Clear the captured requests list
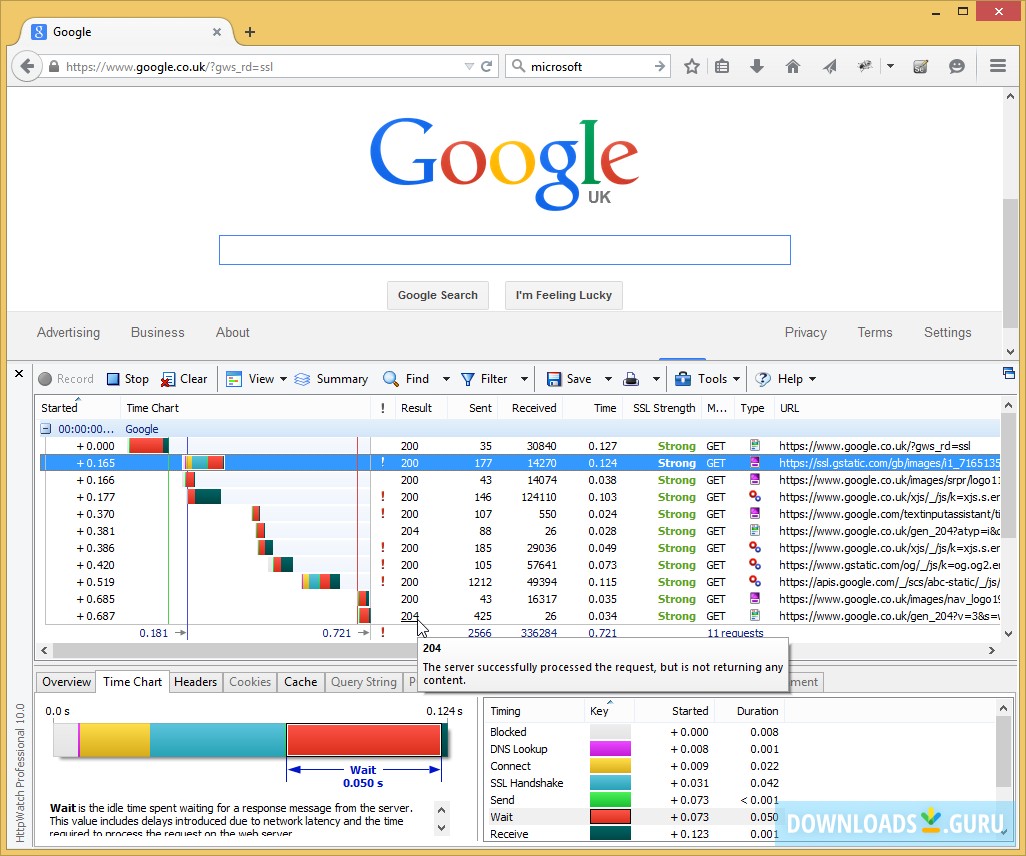This screenshot has width=1026, height=856. [185, 378]
